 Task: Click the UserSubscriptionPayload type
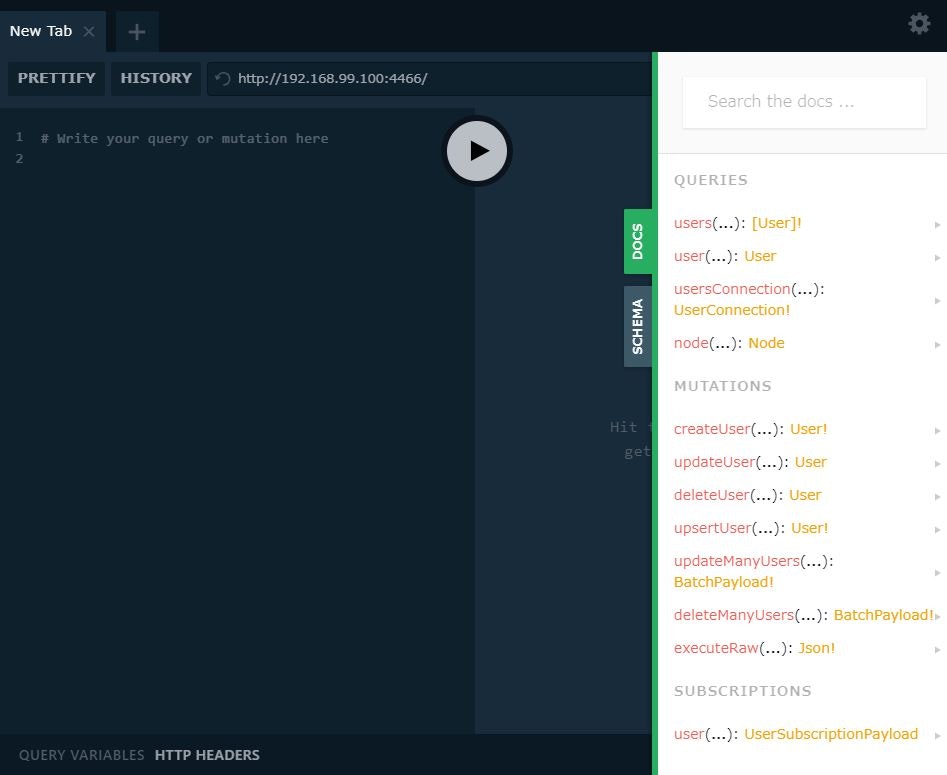[830, 735]
